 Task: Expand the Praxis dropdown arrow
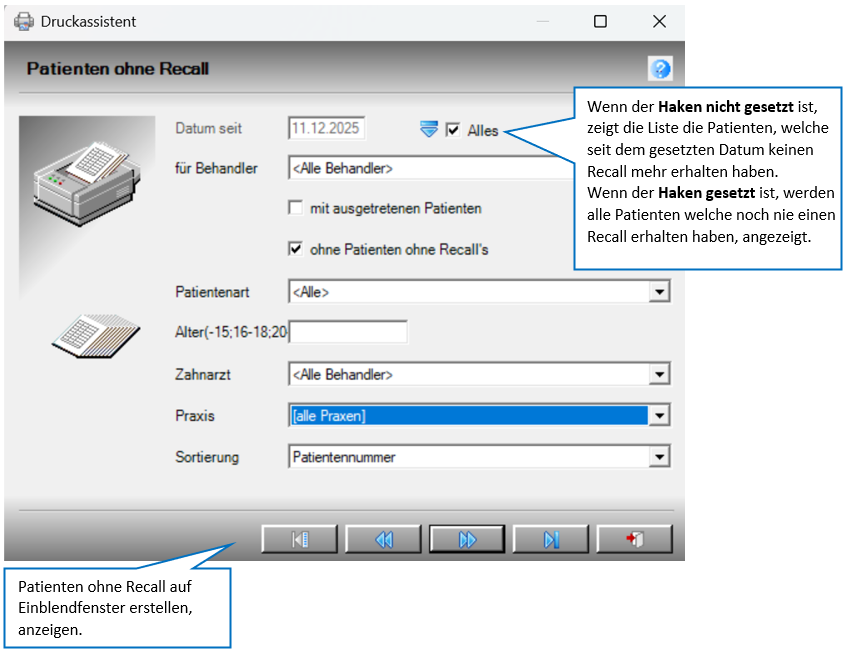[659, 416]
